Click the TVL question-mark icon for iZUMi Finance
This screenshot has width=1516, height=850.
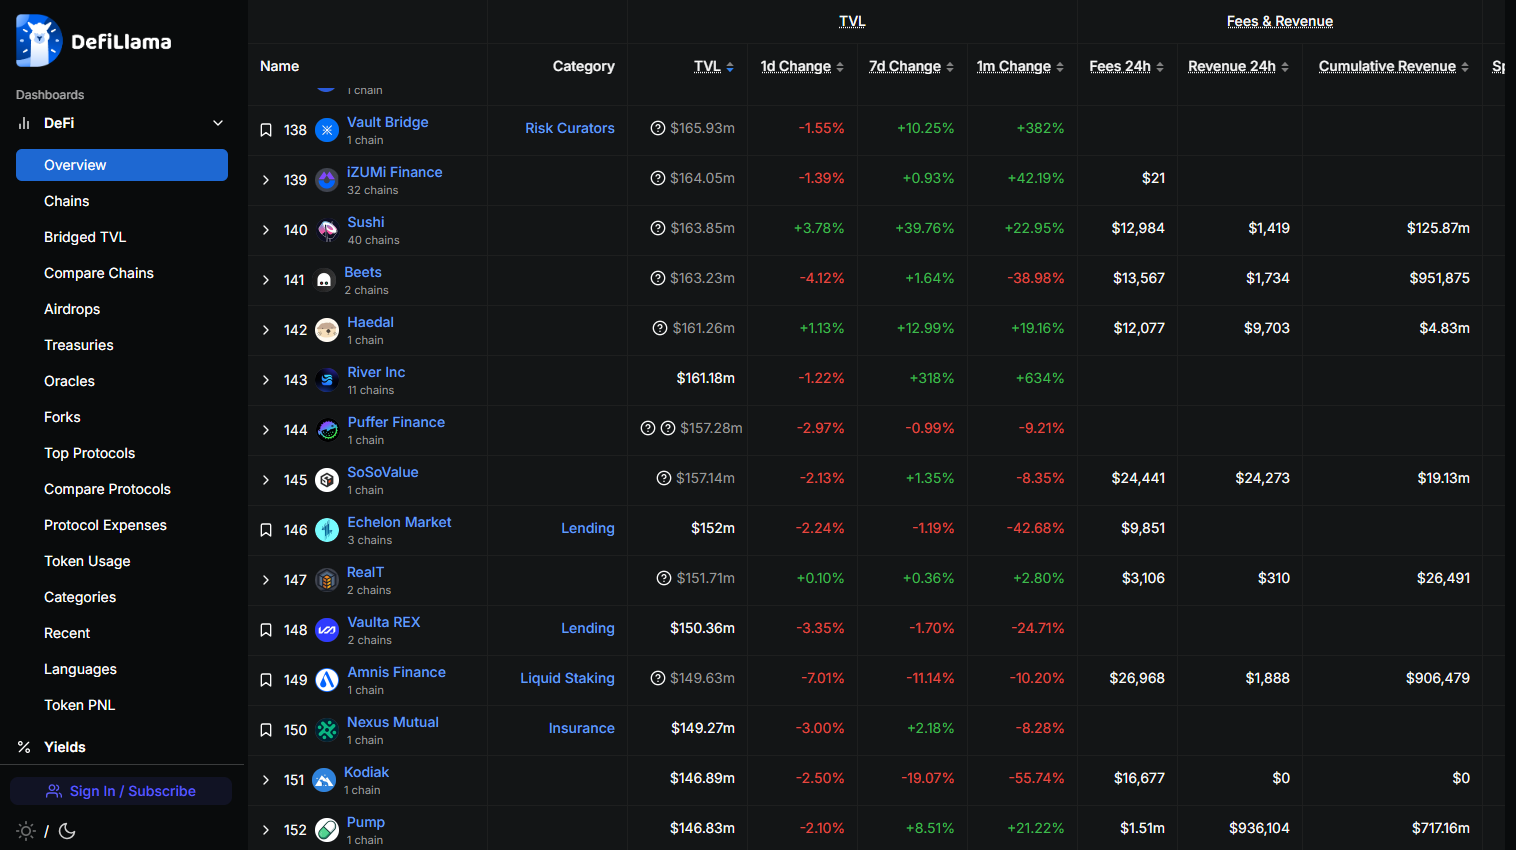pos(658,178)
